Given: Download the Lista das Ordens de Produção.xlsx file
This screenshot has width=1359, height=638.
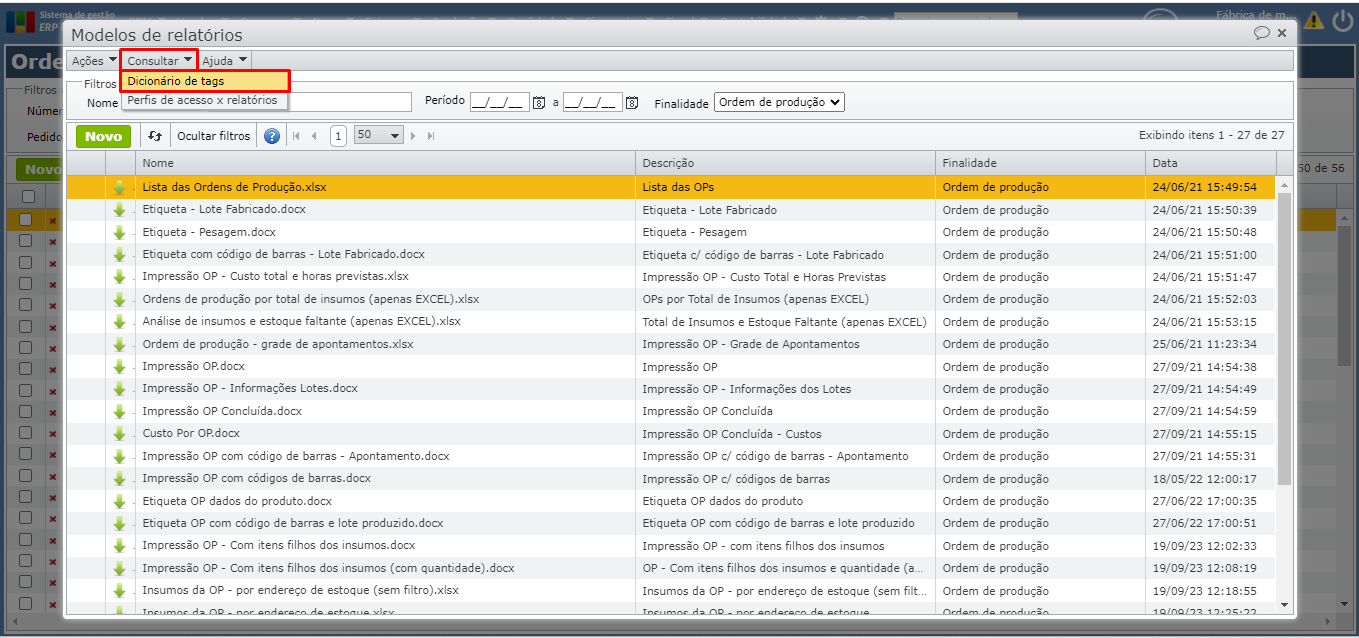Looking at the screenshot, I should [x=120, y=187].
